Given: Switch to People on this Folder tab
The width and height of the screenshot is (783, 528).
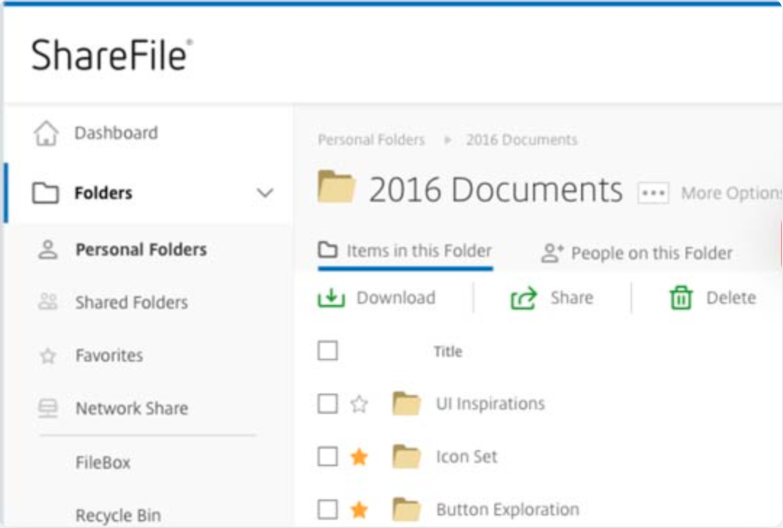Looking at the screenshot, I should 637,253.
